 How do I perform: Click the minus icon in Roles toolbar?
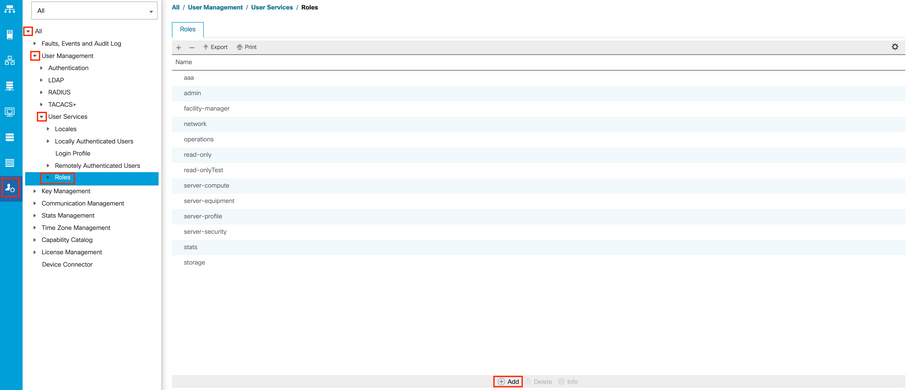(192, 47)
